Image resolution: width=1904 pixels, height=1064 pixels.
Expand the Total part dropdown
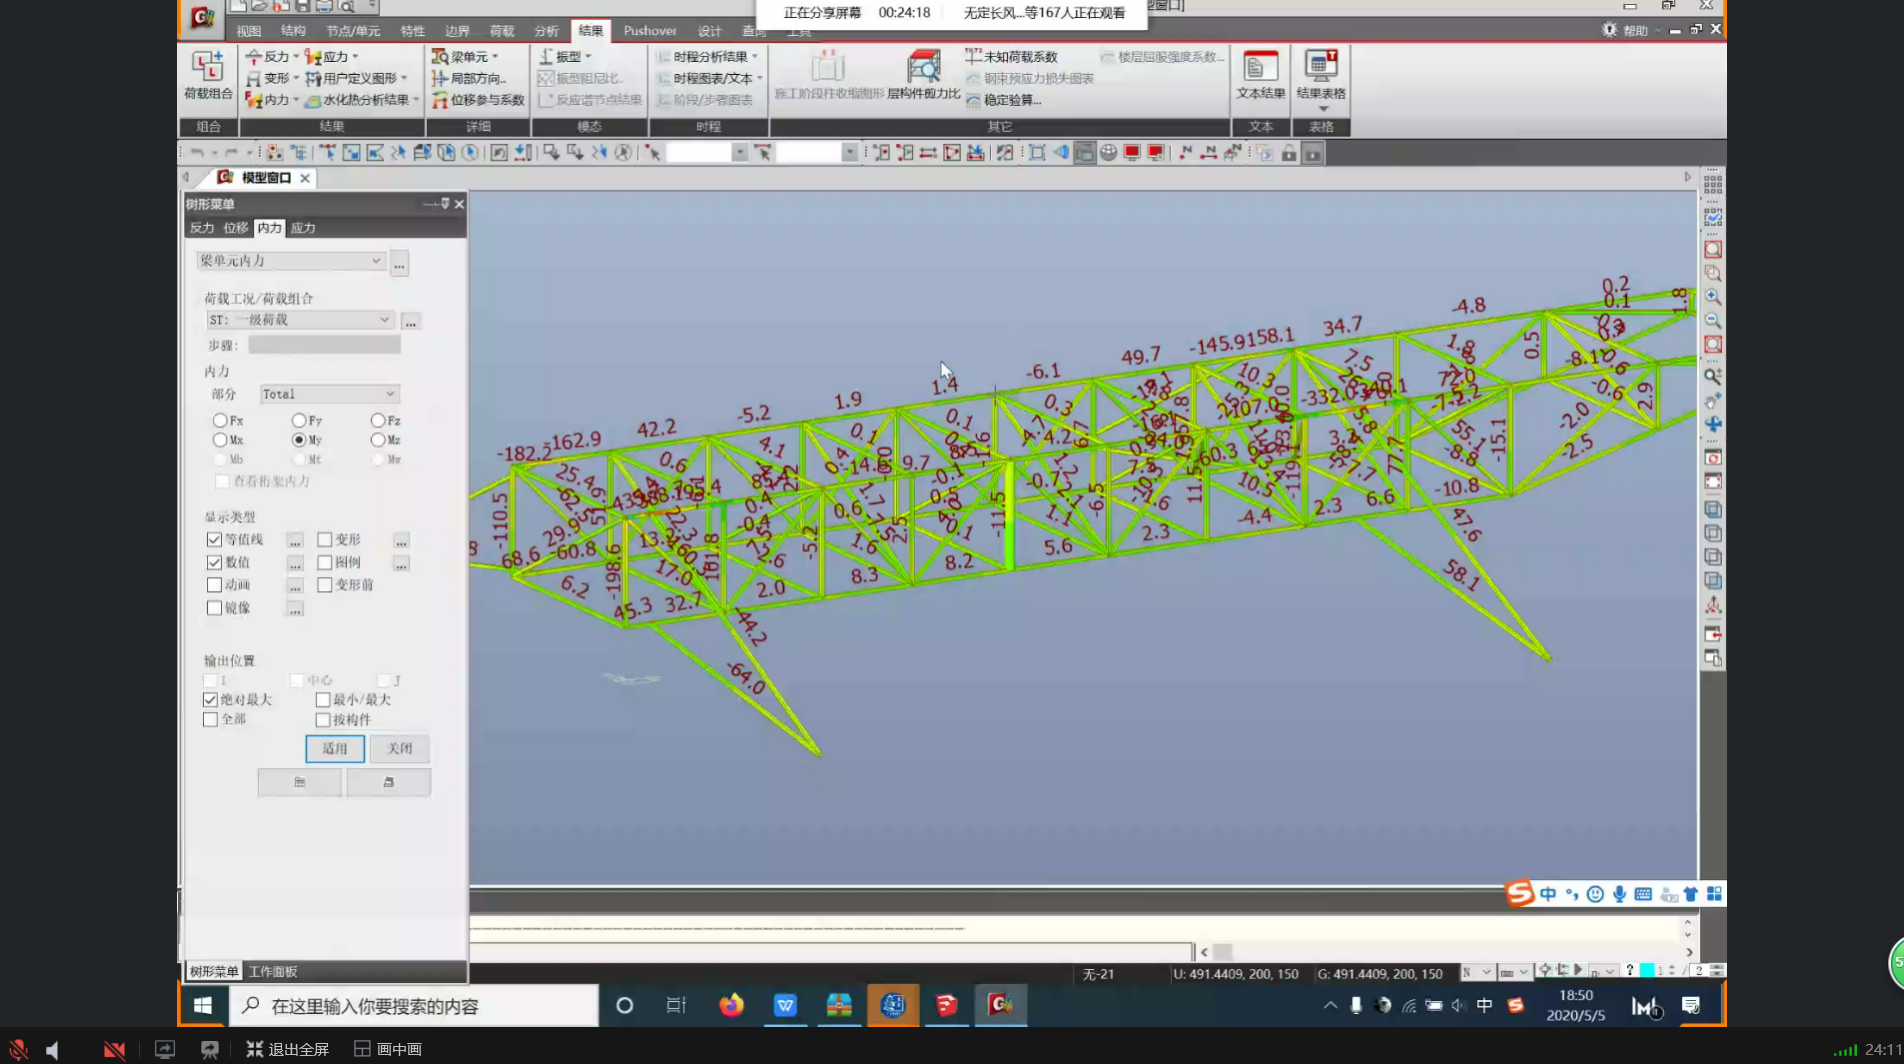pos(390,394)
